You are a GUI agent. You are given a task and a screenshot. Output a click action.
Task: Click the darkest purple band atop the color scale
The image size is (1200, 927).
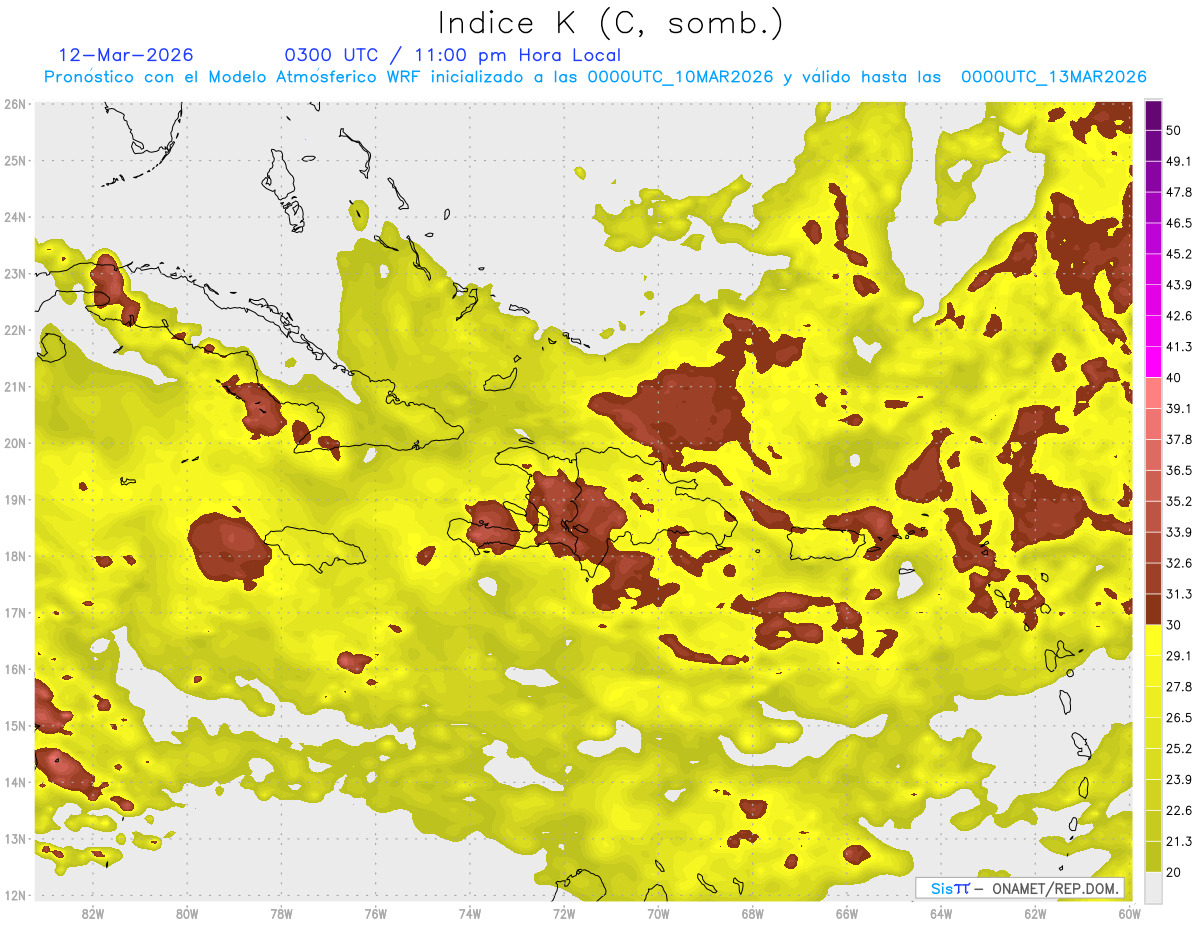point(1153,115)
